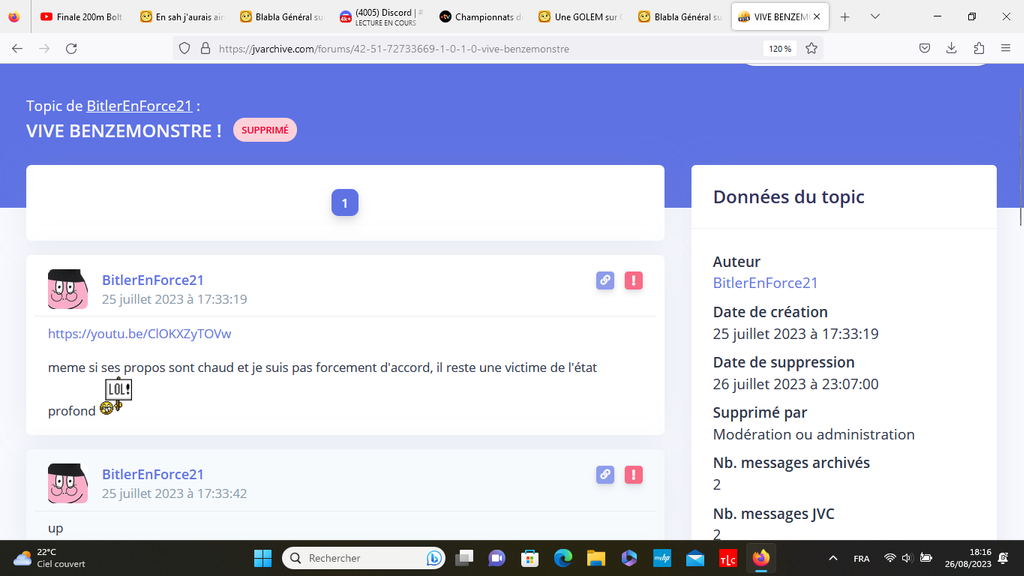Expand the list all tabs chevron
The image size is (1024, 576).
click(875, 17)
